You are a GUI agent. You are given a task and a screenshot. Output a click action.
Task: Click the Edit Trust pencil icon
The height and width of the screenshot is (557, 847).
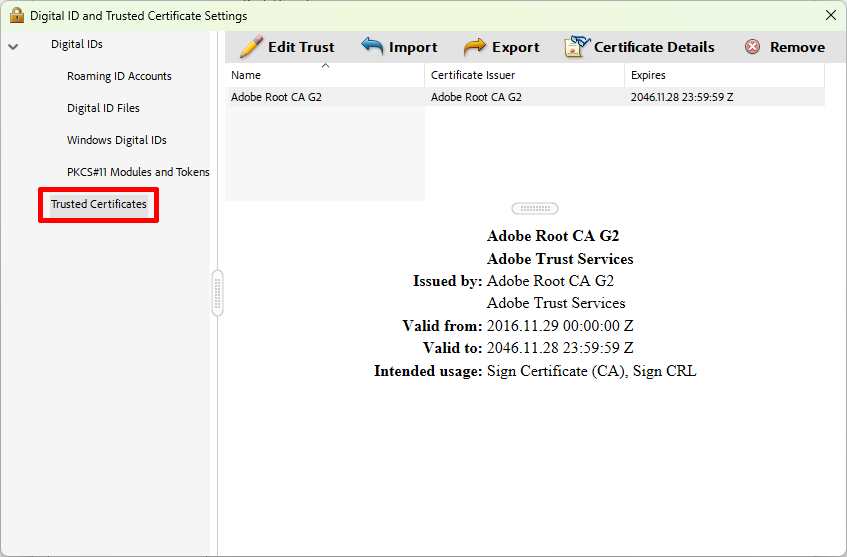point(251,47)
